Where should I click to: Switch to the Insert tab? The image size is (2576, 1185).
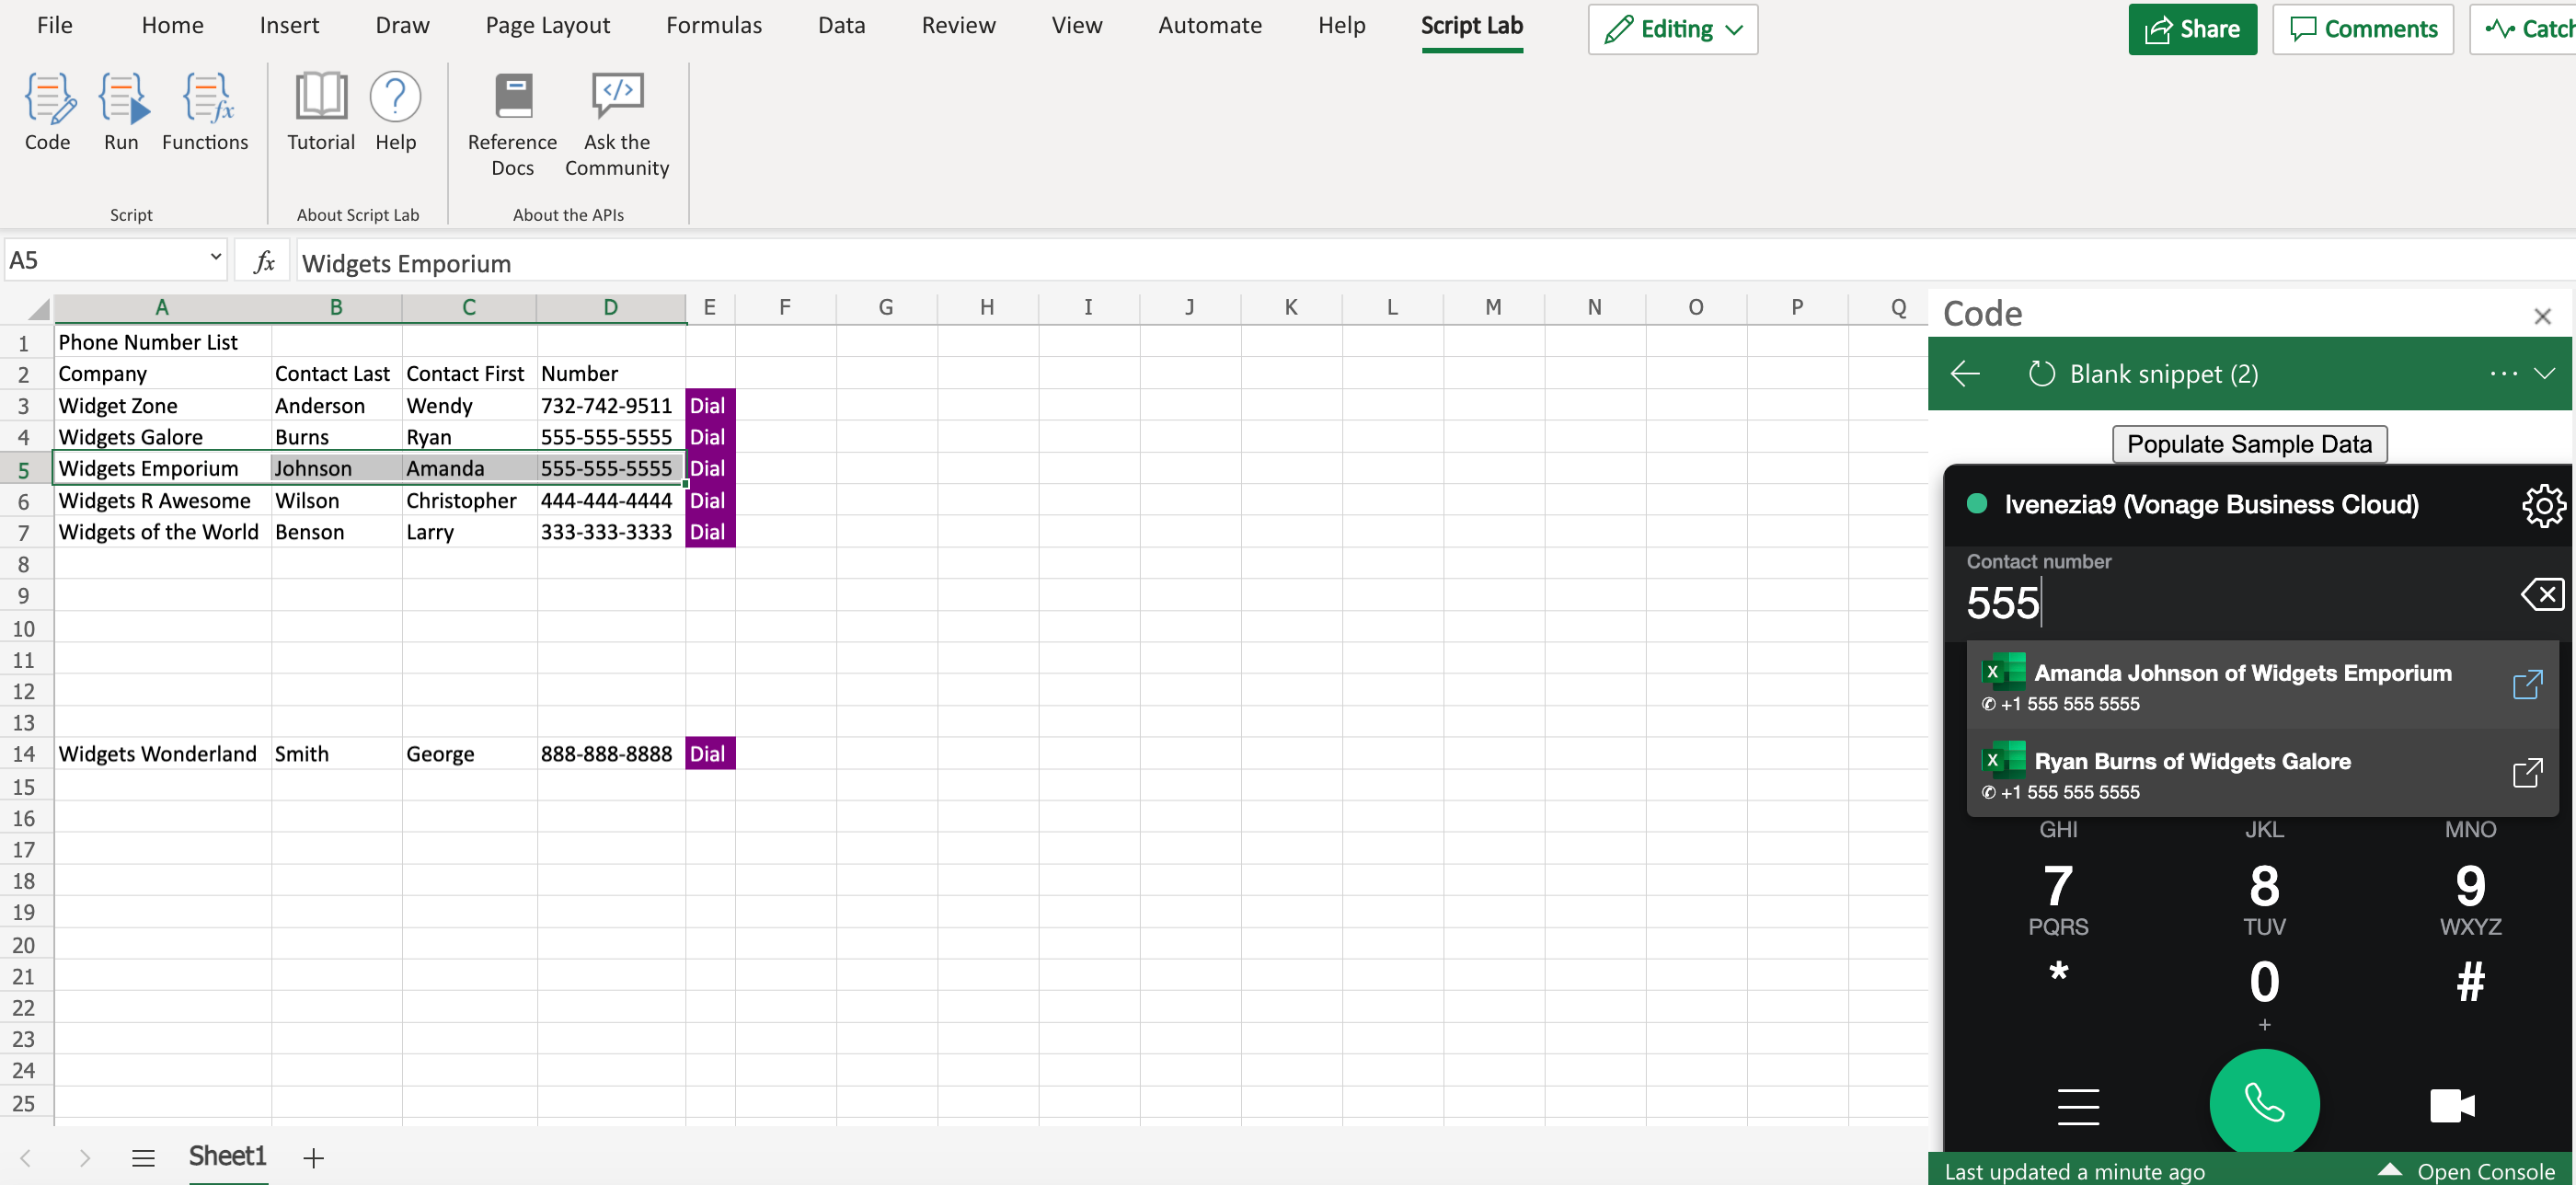(289, 25)
